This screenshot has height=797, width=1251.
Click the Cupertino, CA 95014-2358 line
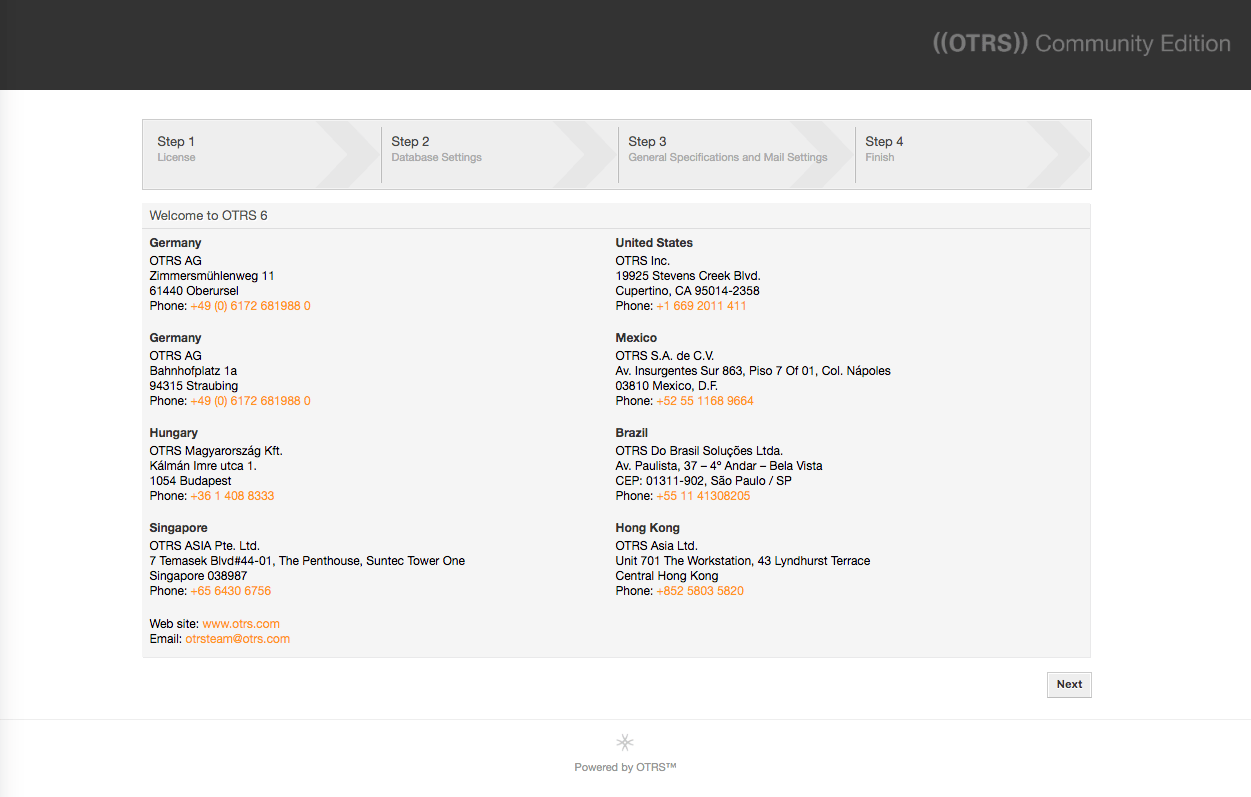tap(688, 291)
